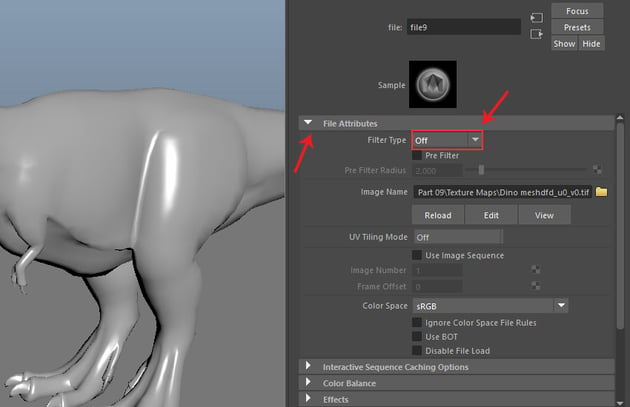Click the scrollbar up arrow
The width and height of the screenshot is (630, 407).
tap(620, 118)
